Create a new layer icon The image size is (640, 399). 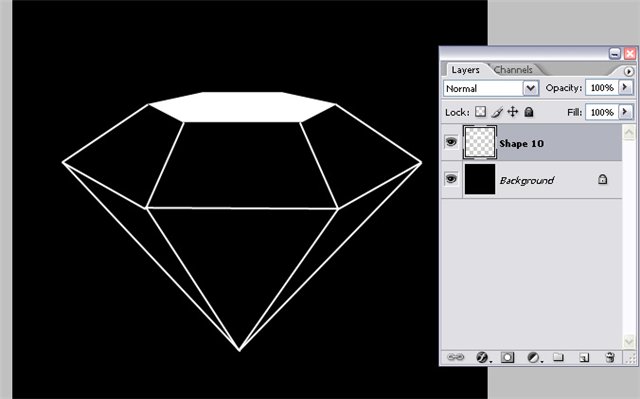pyautogui.click(x=584, y=357)
